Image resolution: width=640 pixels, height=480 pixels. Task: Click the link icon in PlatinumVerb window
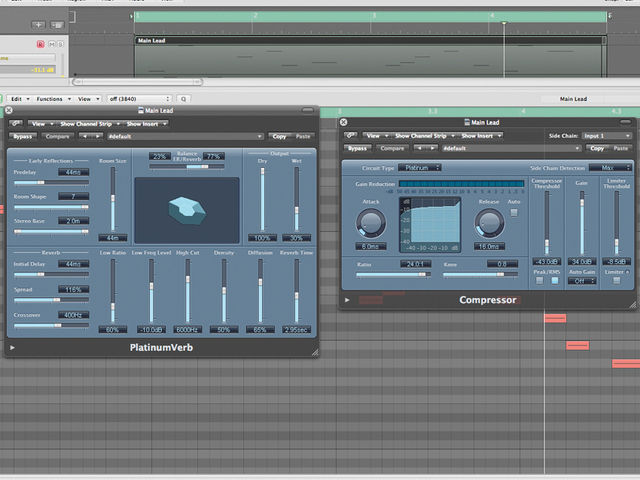coord(16,124)
